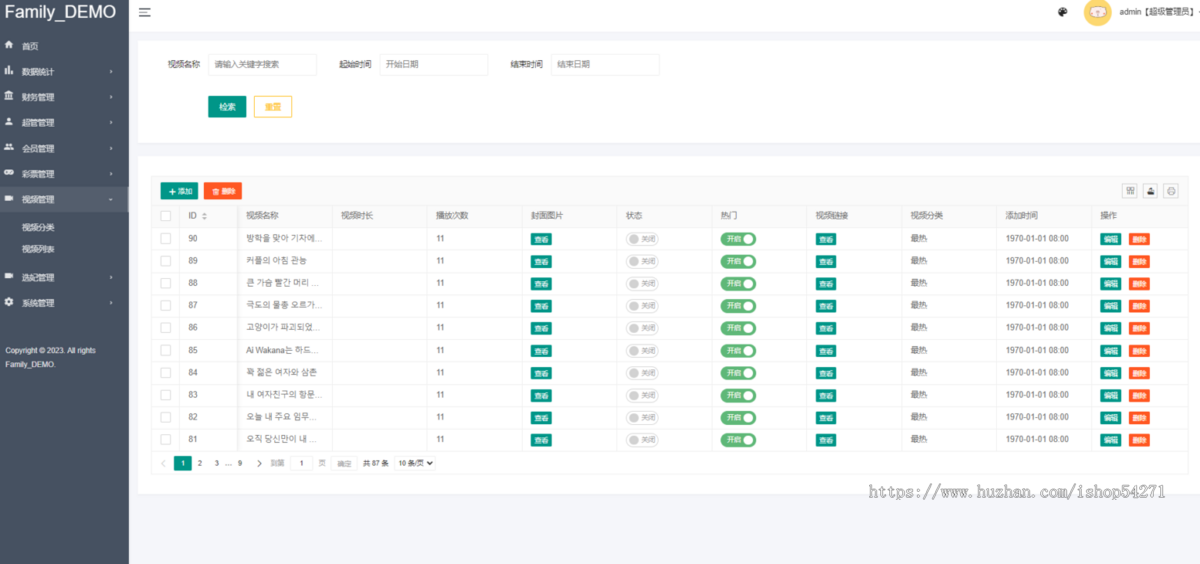This screenshot has width=1200, height=564.
Task: Expand the 会员管理 menu arrow
Action: pos(111,149)
